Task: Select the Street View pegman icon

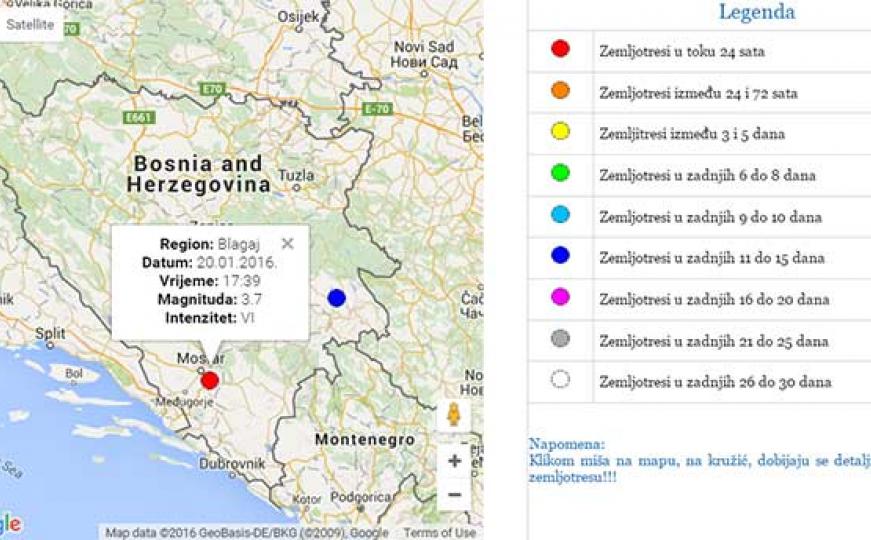Action: [x=454, y=415]
